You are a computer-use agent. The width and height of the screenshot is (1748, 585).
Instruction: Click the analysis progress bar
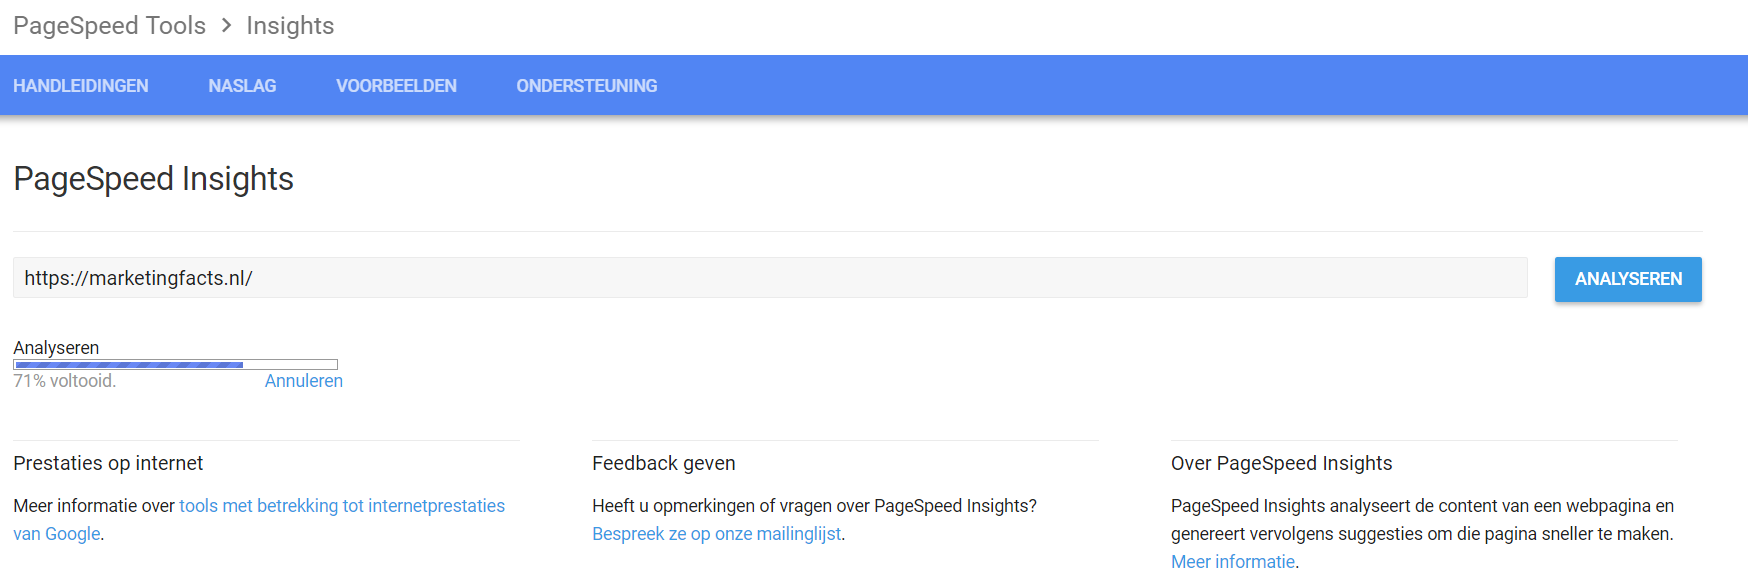point(175,365)
